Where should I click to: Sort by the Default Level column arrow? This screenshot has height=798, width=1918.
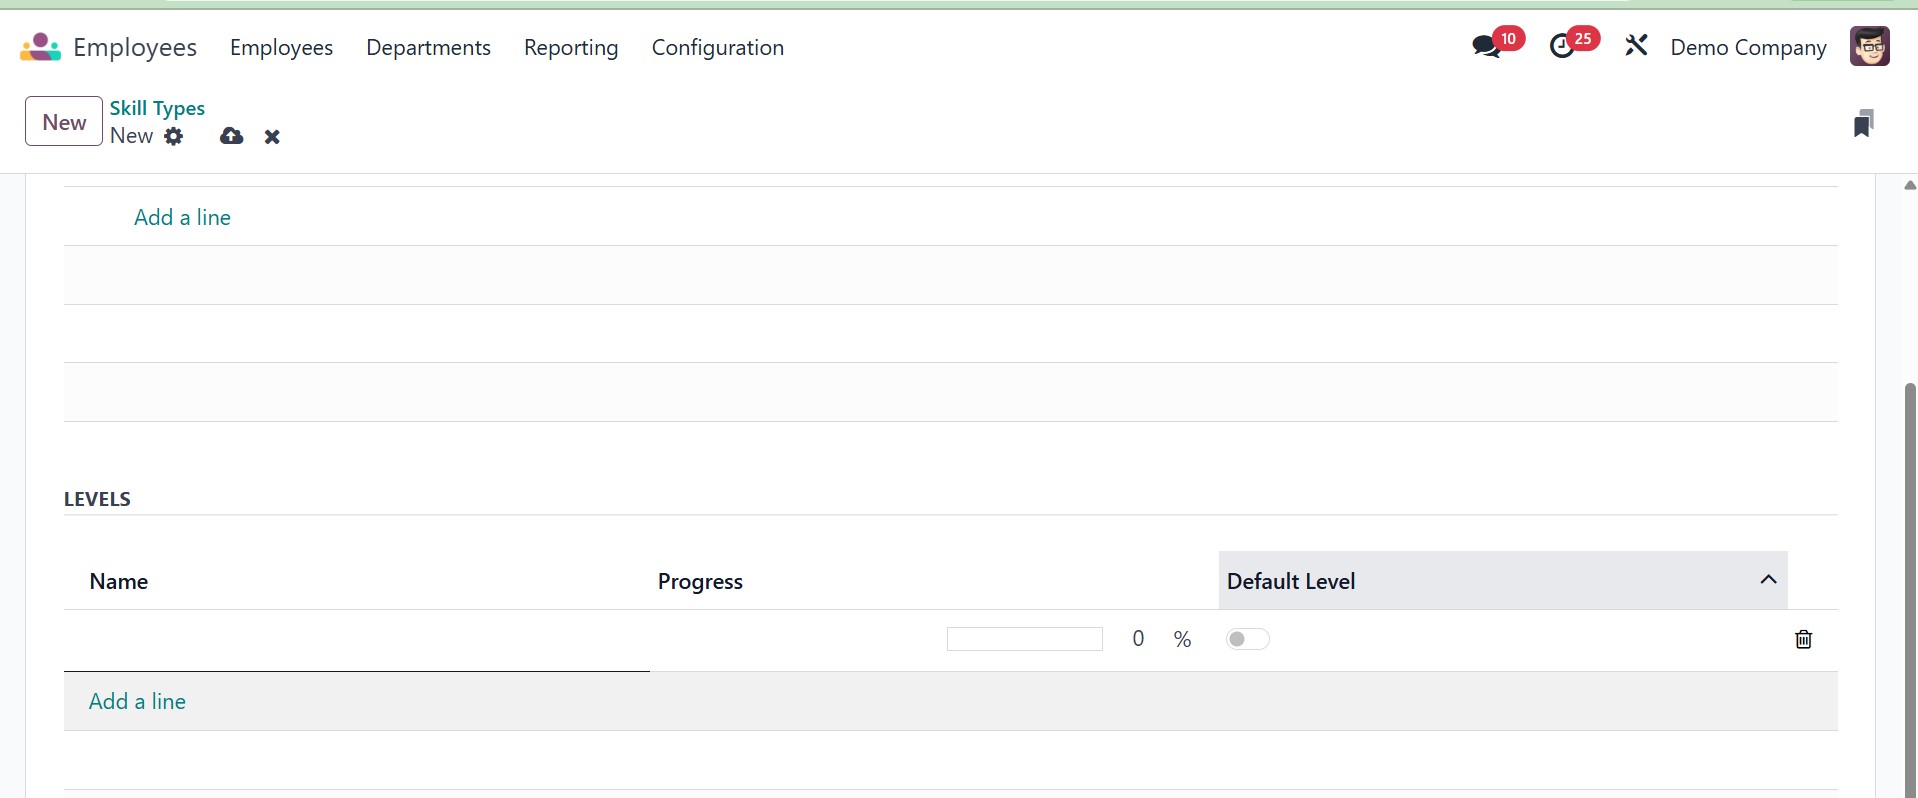(1768, 580)
